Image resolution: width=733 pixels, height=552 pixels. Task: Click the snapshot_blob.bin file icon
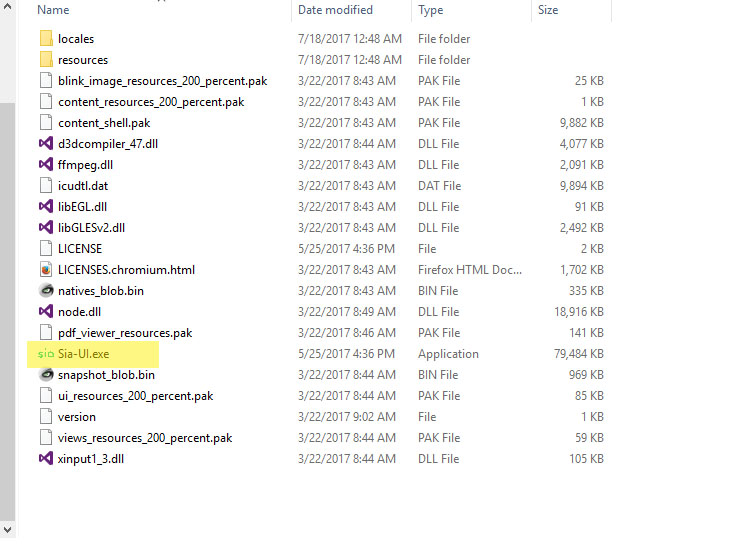click(x=46, y=375)
